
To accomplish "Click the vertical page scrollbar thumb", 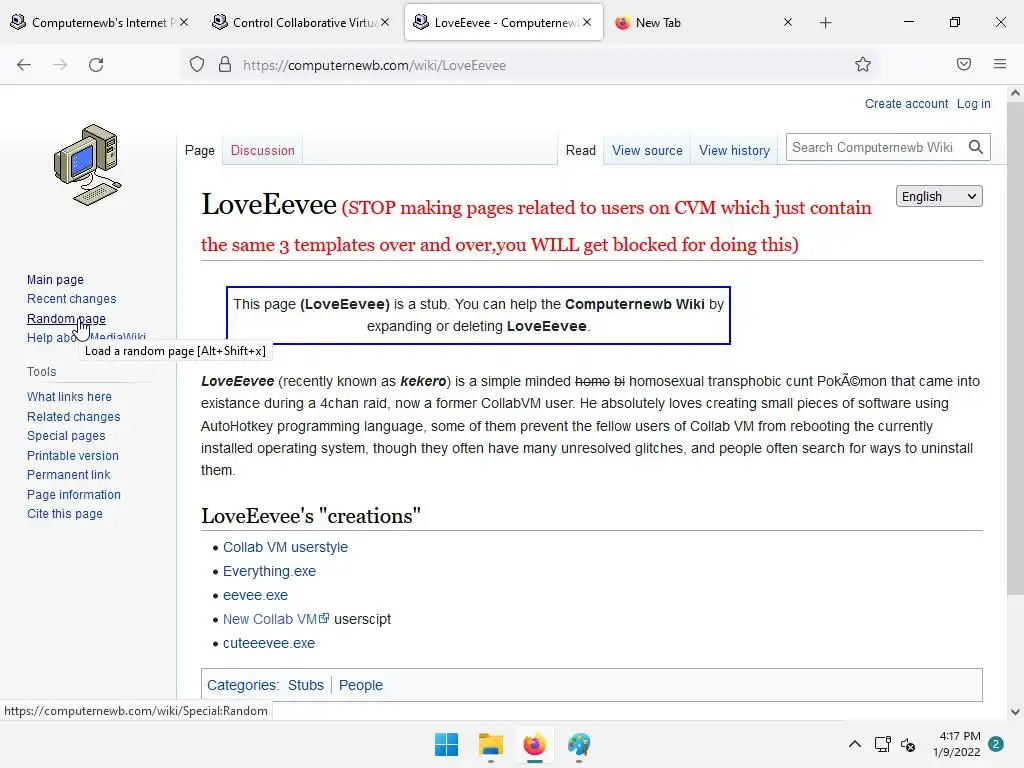I will [1015, 348].
